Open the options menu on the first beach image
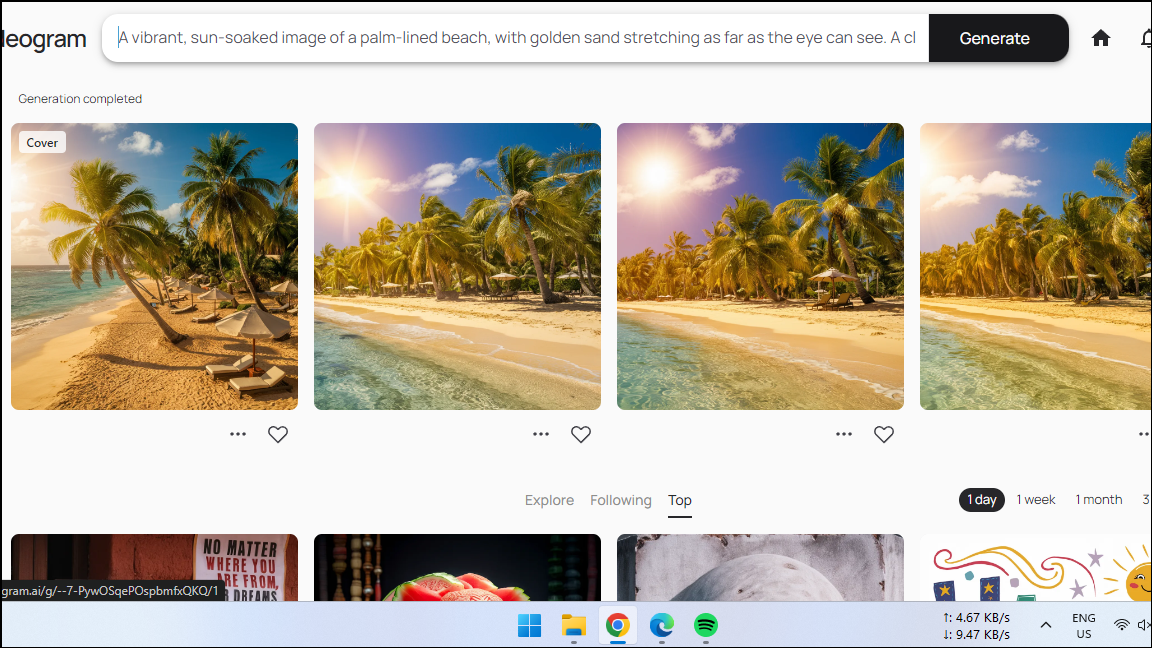1152x648 pixels. 237,434
